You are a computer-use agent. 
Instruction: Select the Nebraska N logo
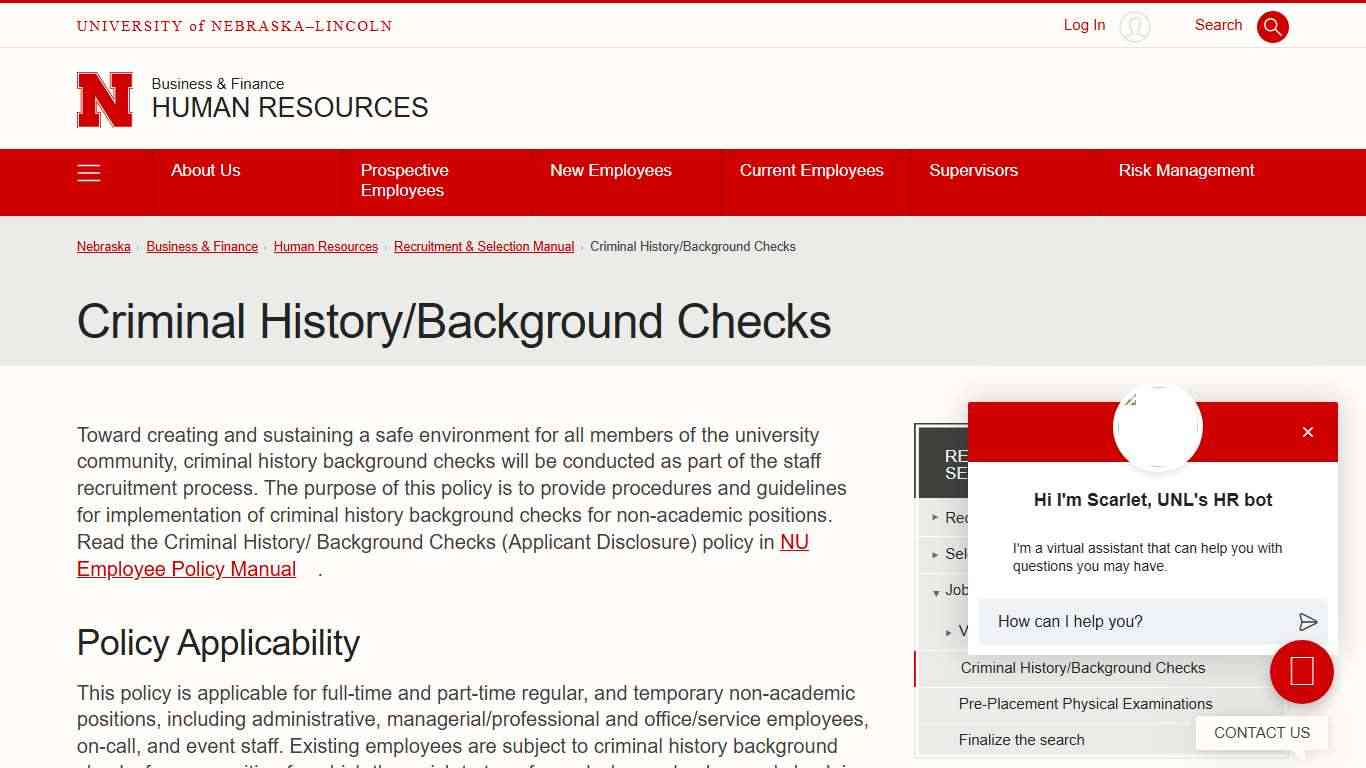[104, 99]
